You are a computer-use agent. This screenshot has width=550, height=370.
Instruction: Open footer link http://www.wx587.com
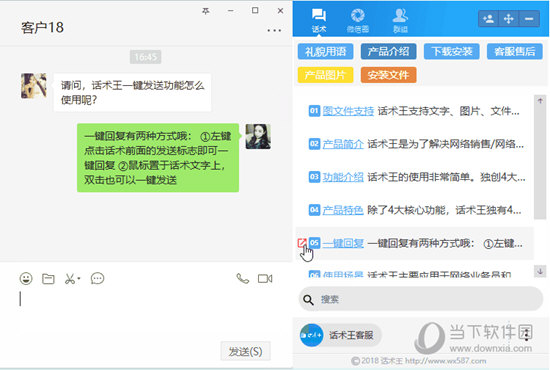445,361
